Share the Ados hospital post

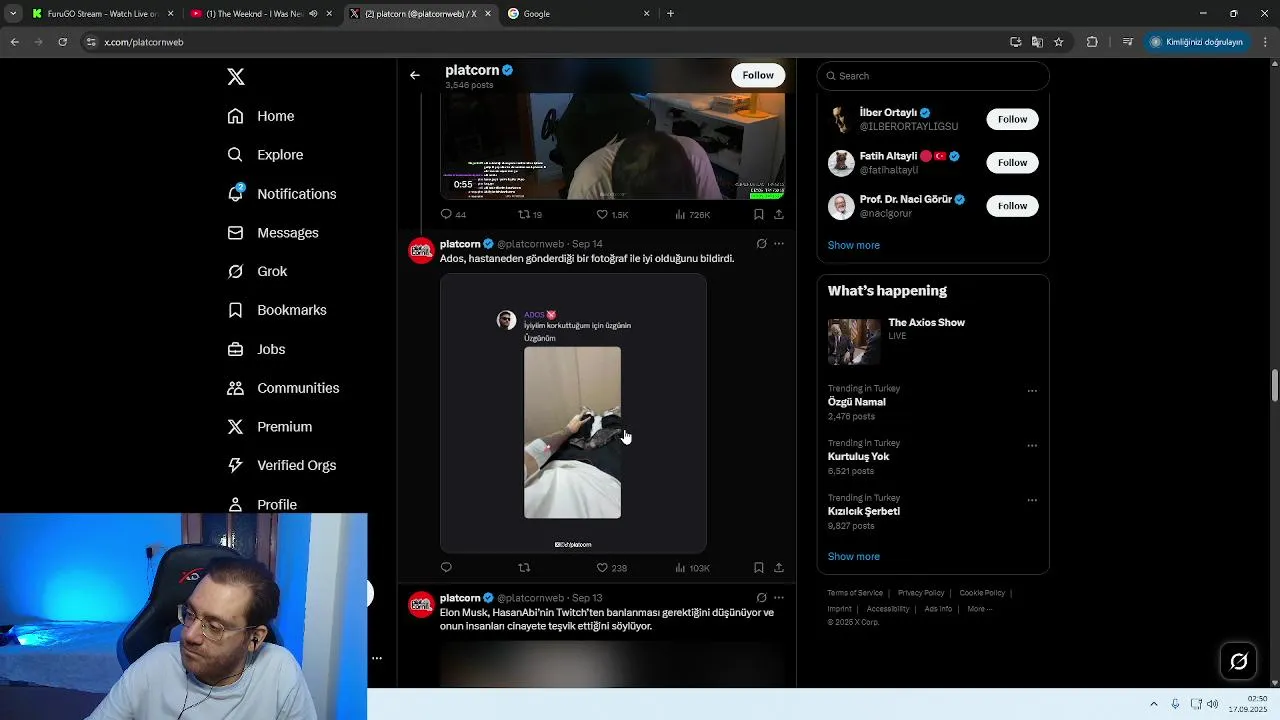coord(779,568)
